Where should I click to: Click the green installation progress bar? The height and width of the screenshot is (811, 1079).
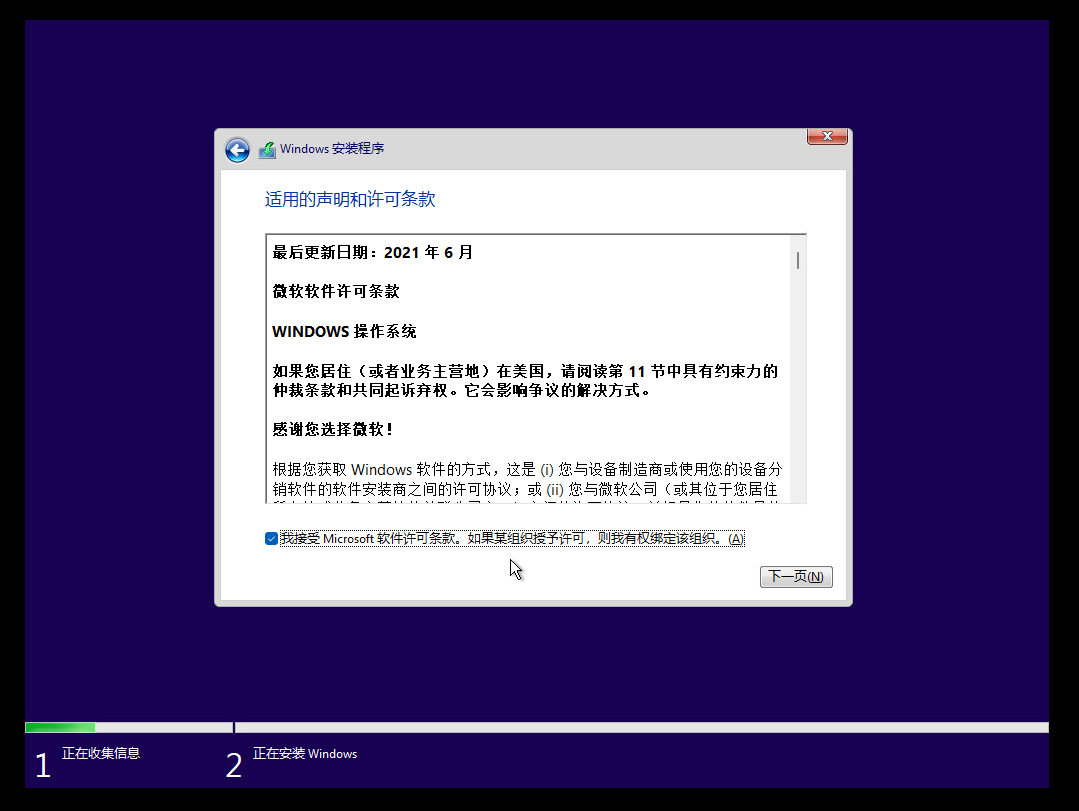60,727
